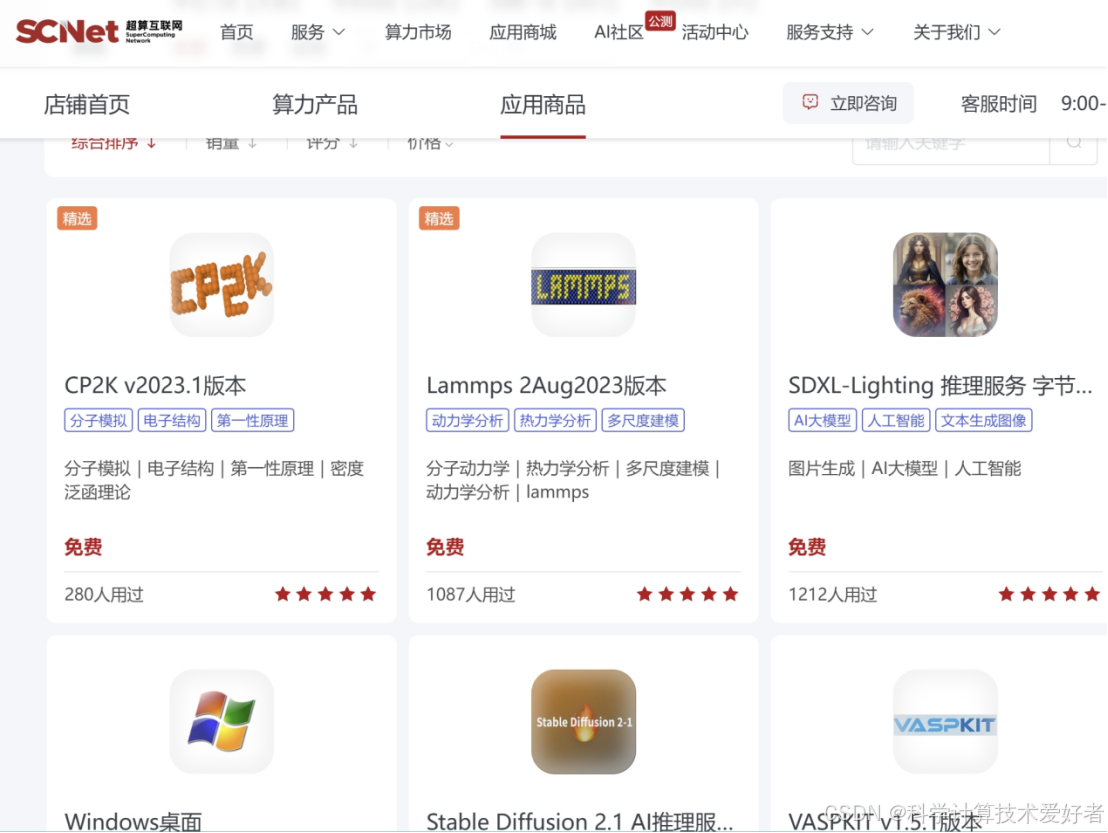Click the 1087人用过 usage count

[471, 595]
